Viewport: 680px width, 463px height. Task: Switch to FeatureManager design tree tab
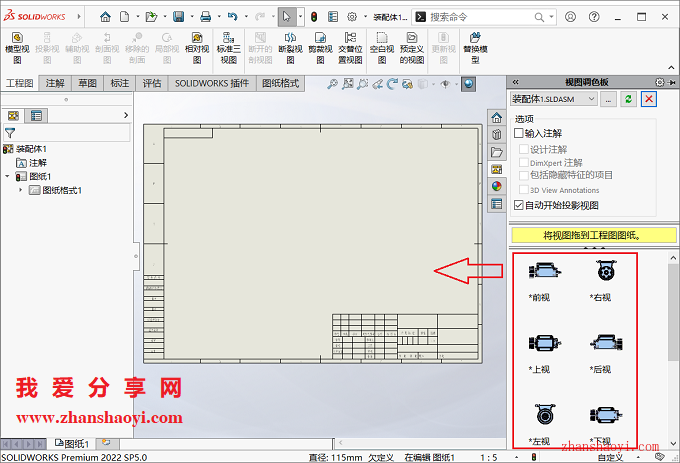coord(13,116)
